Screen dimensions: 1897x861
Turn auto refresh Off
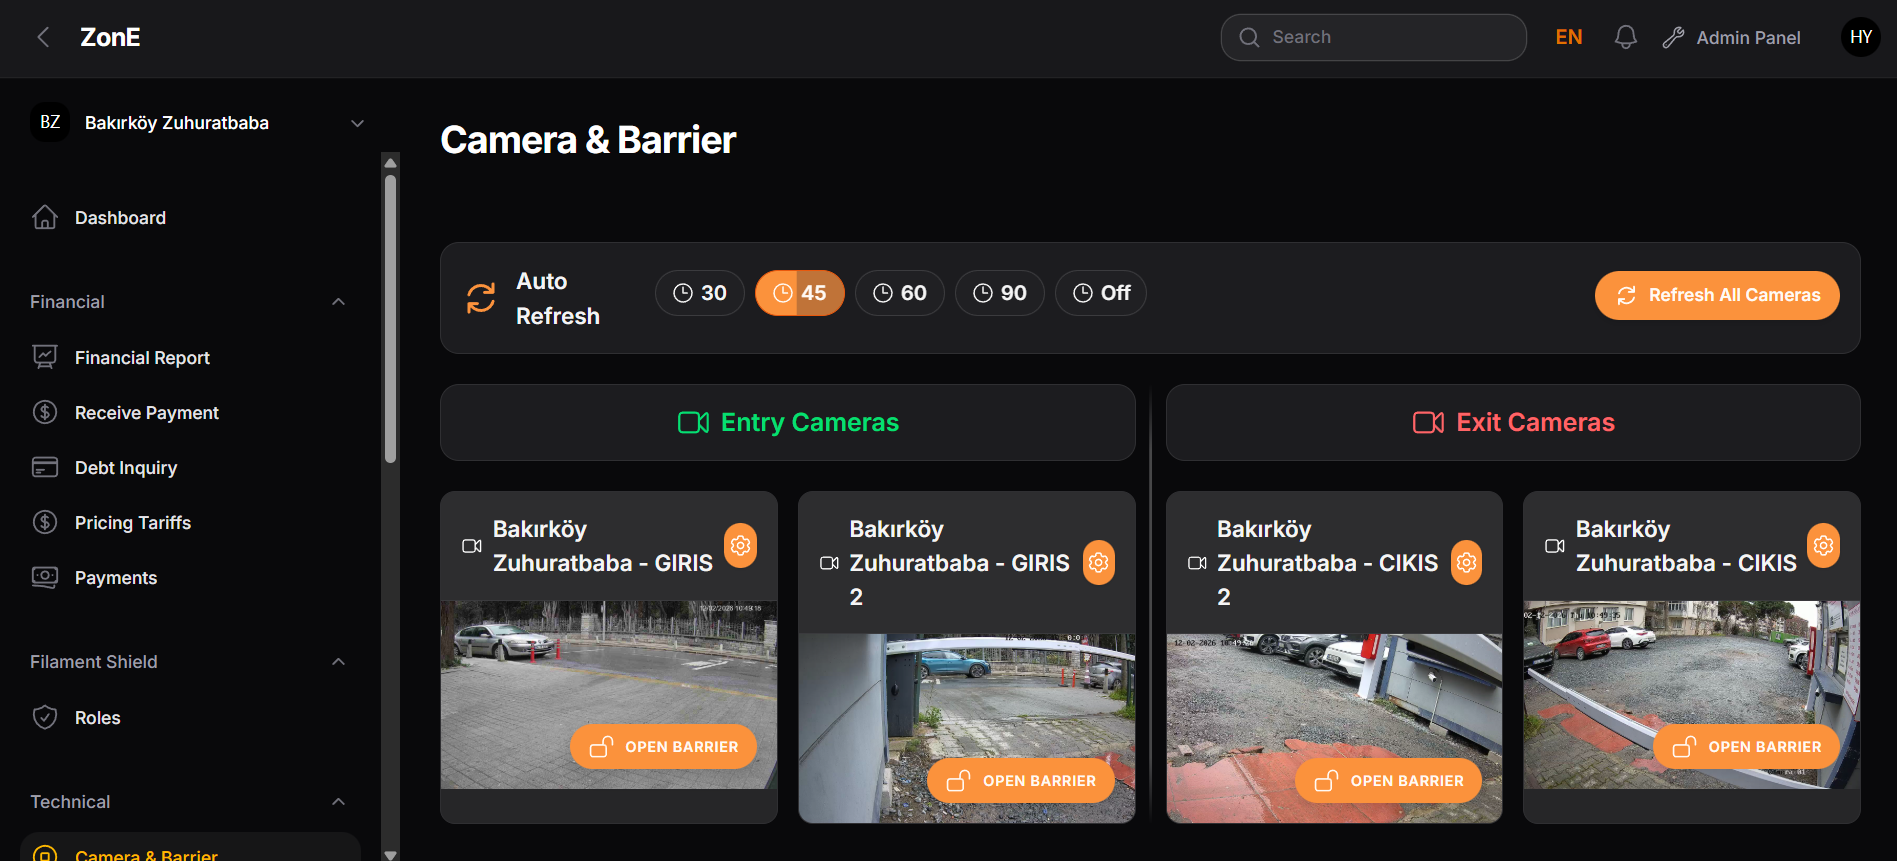pos(1101,293)
